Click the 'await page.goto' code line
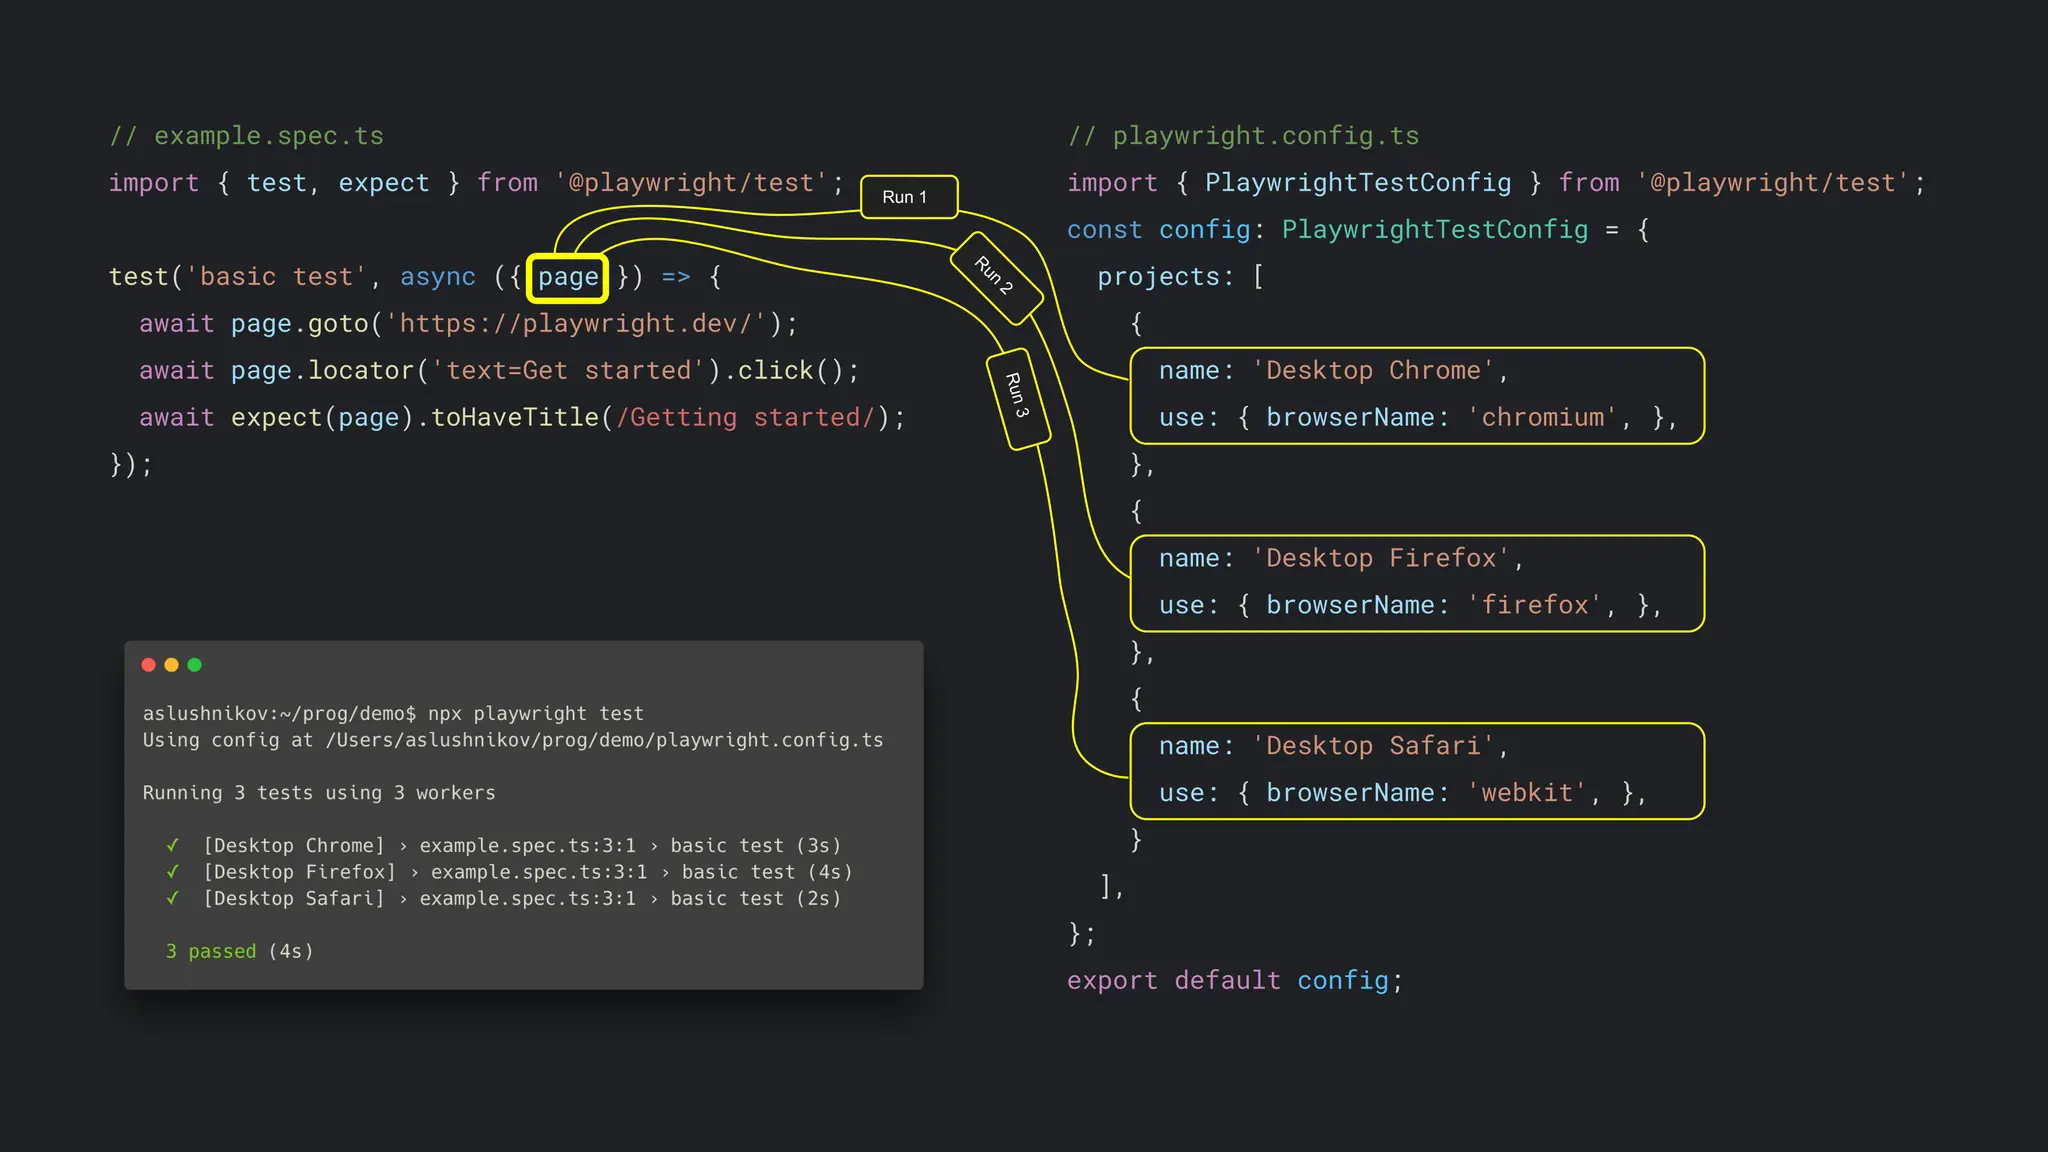 [x=469, y=324]
